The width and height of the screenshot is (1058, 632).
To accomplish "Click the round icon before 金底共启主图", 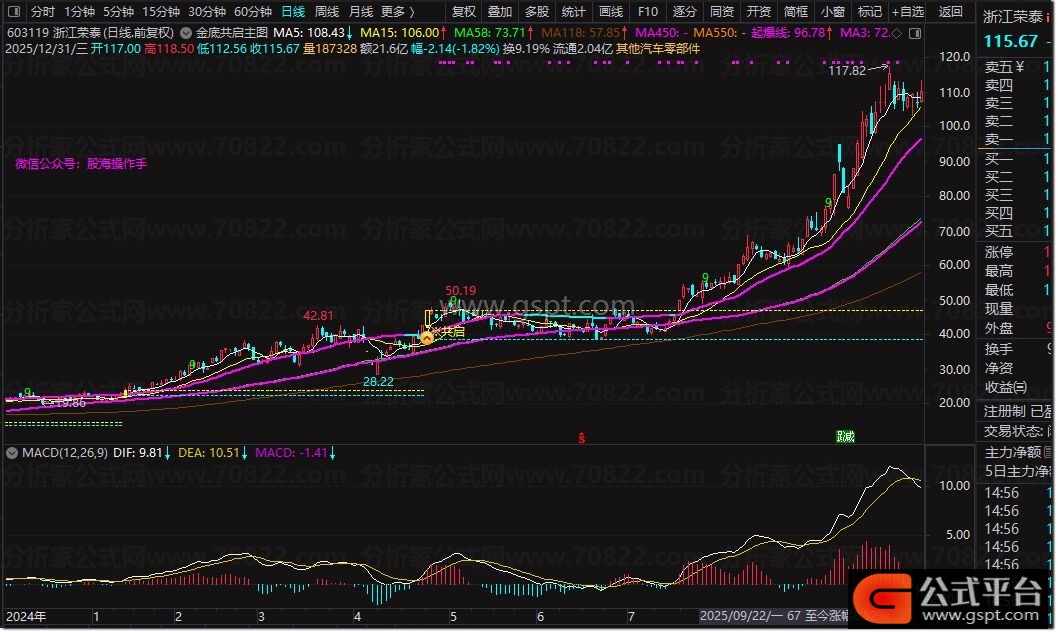I will coord(186,33).
